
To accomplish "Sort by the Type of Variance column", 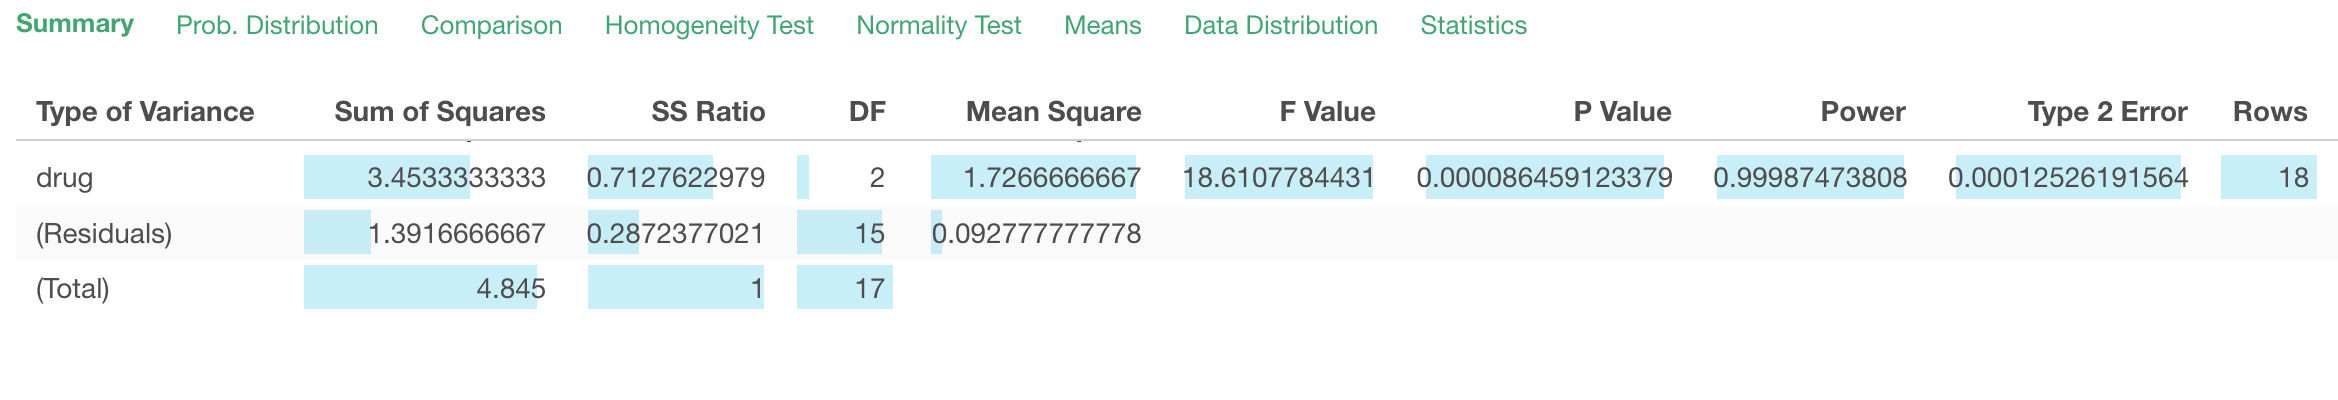I will (145, 111).
